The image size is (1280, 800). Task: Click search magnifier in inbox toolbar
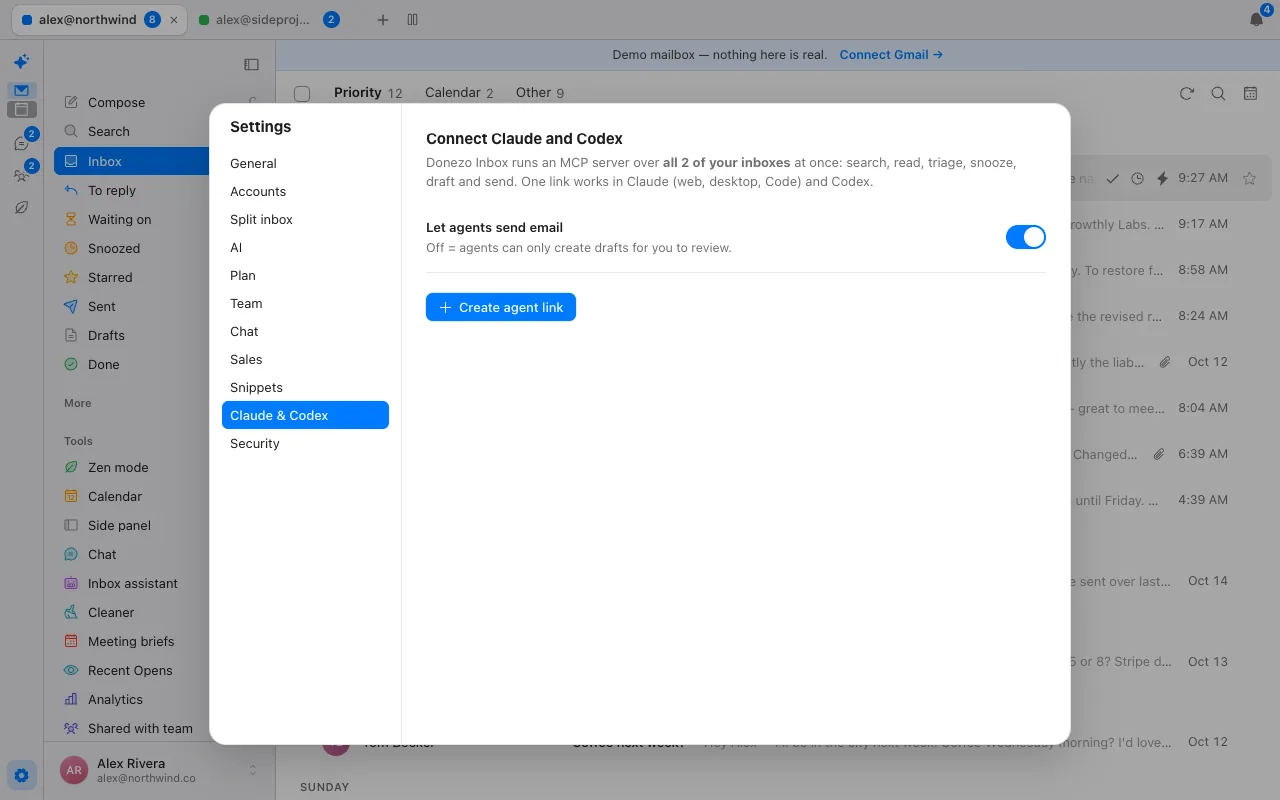(x=1218, y=93)
